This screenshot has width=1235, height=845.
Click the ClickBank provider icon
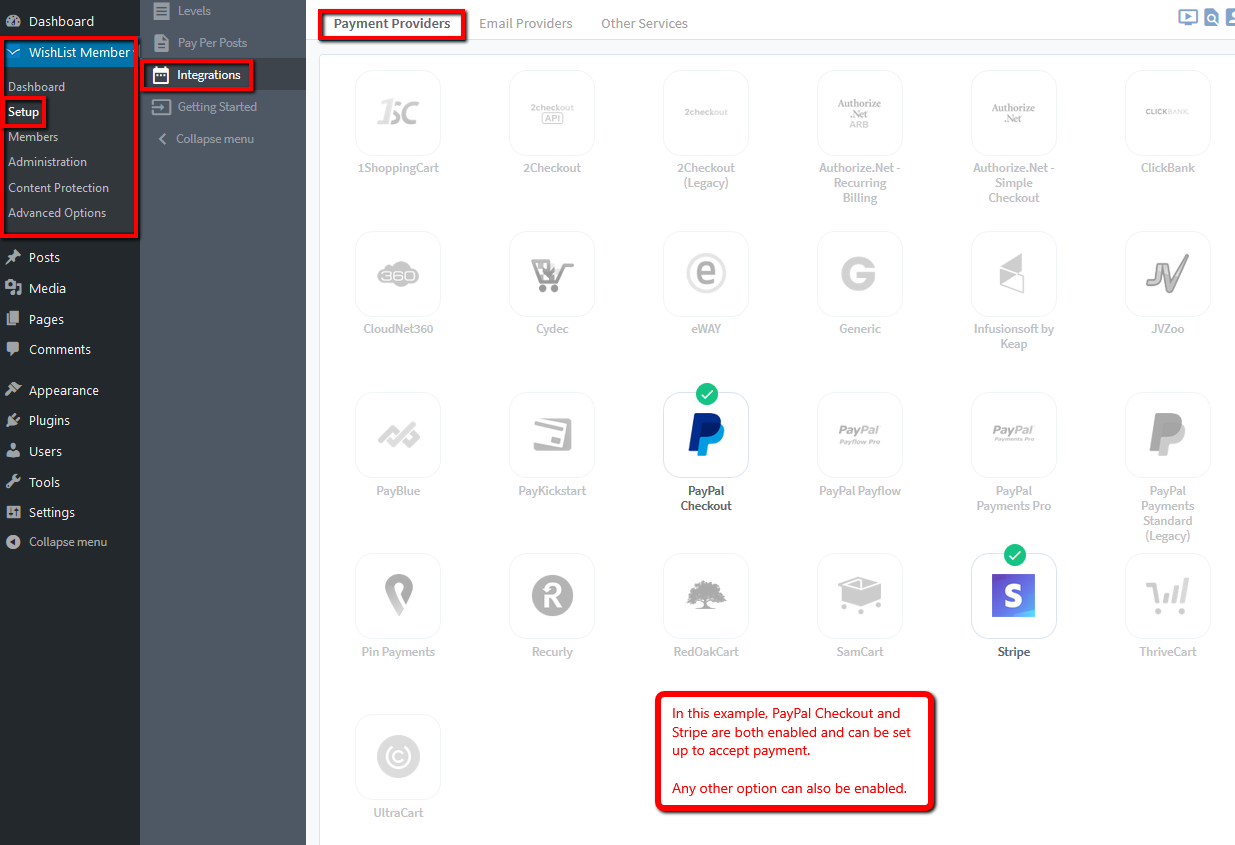click(x=1168, y=113)
